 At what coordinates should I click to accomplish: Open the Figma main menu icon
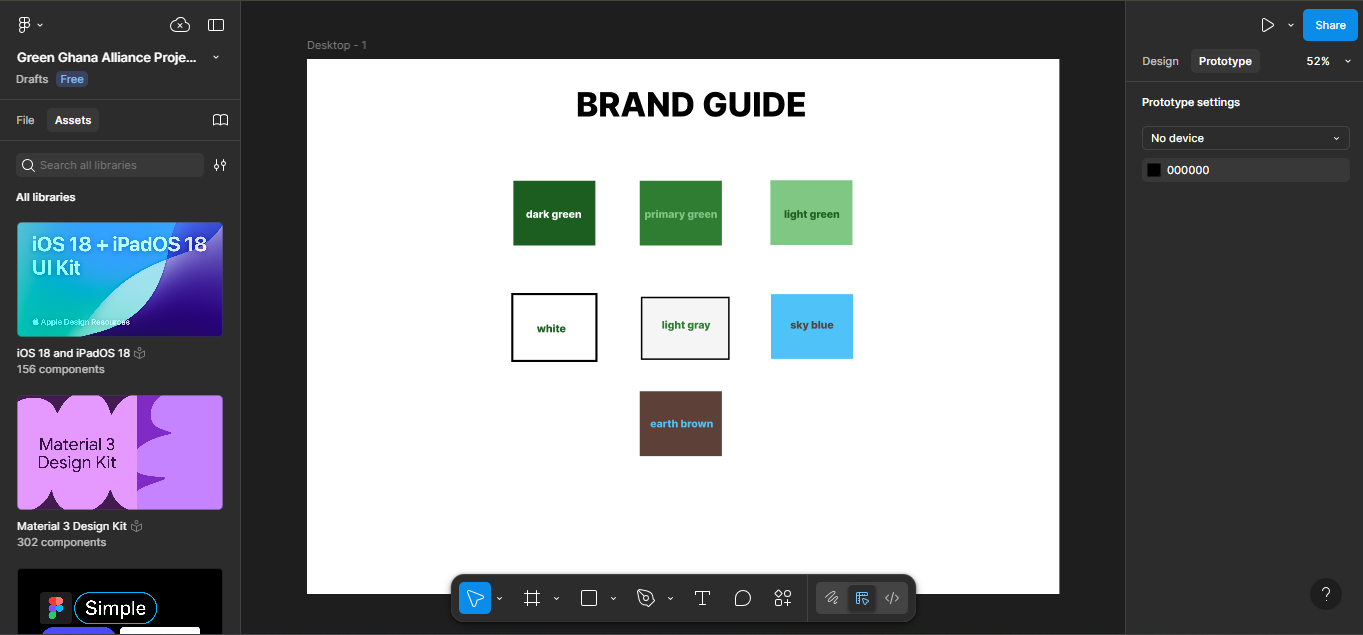pyautogui.click(x=25, y=25)
